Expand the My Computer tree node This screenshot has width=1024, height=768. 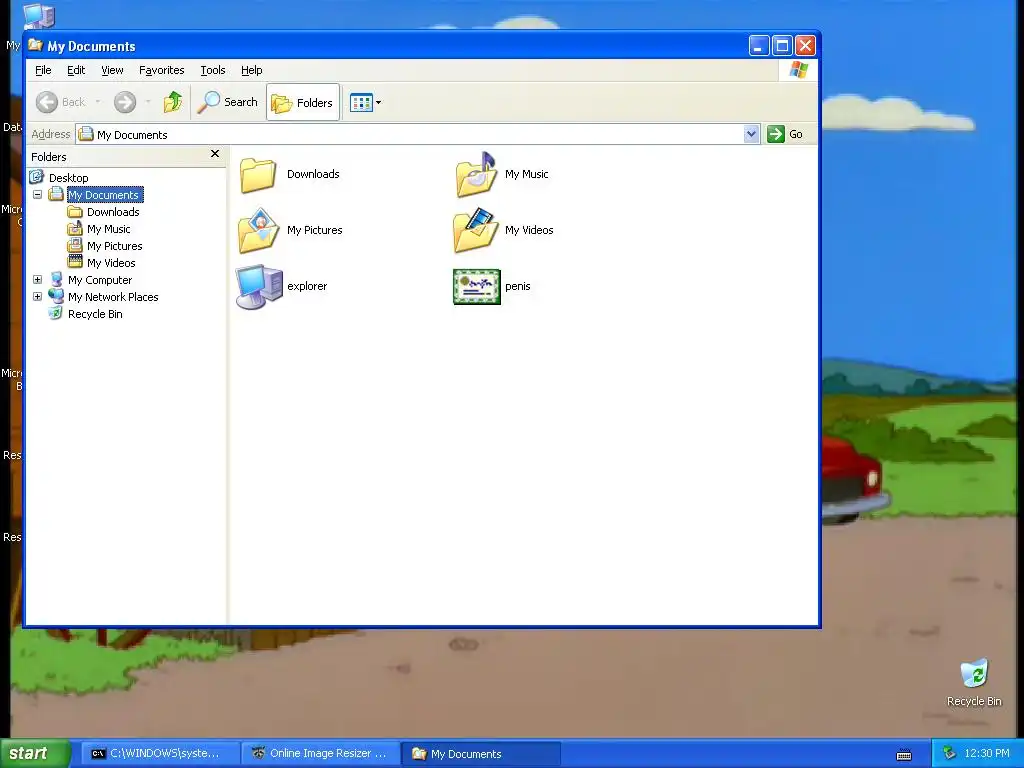coord(37,280)
